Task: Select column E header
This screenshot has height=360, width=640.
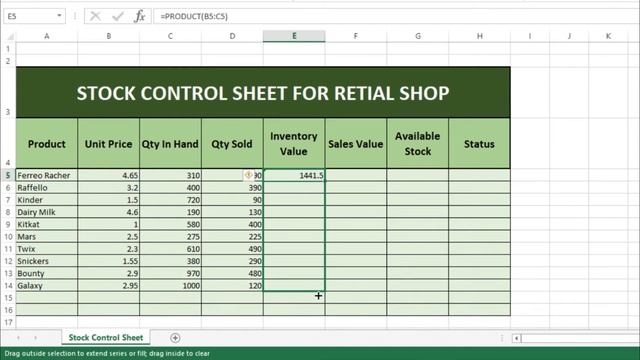Action: pos(294,36)
